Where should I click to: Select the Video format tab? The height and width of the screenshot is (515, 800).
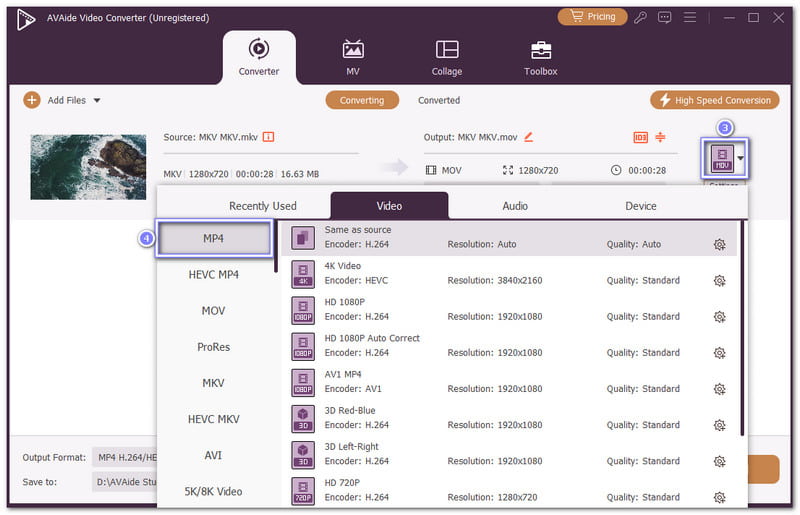389,206
